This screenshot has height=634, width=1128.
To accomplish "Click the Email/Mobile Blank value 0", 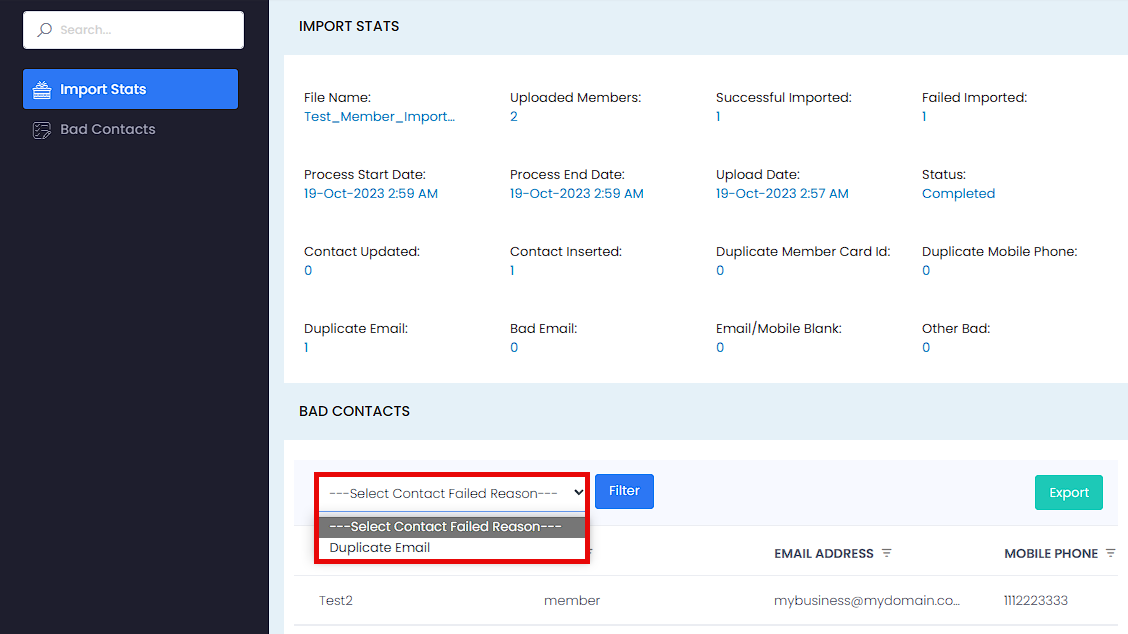I will pos(720,348).
